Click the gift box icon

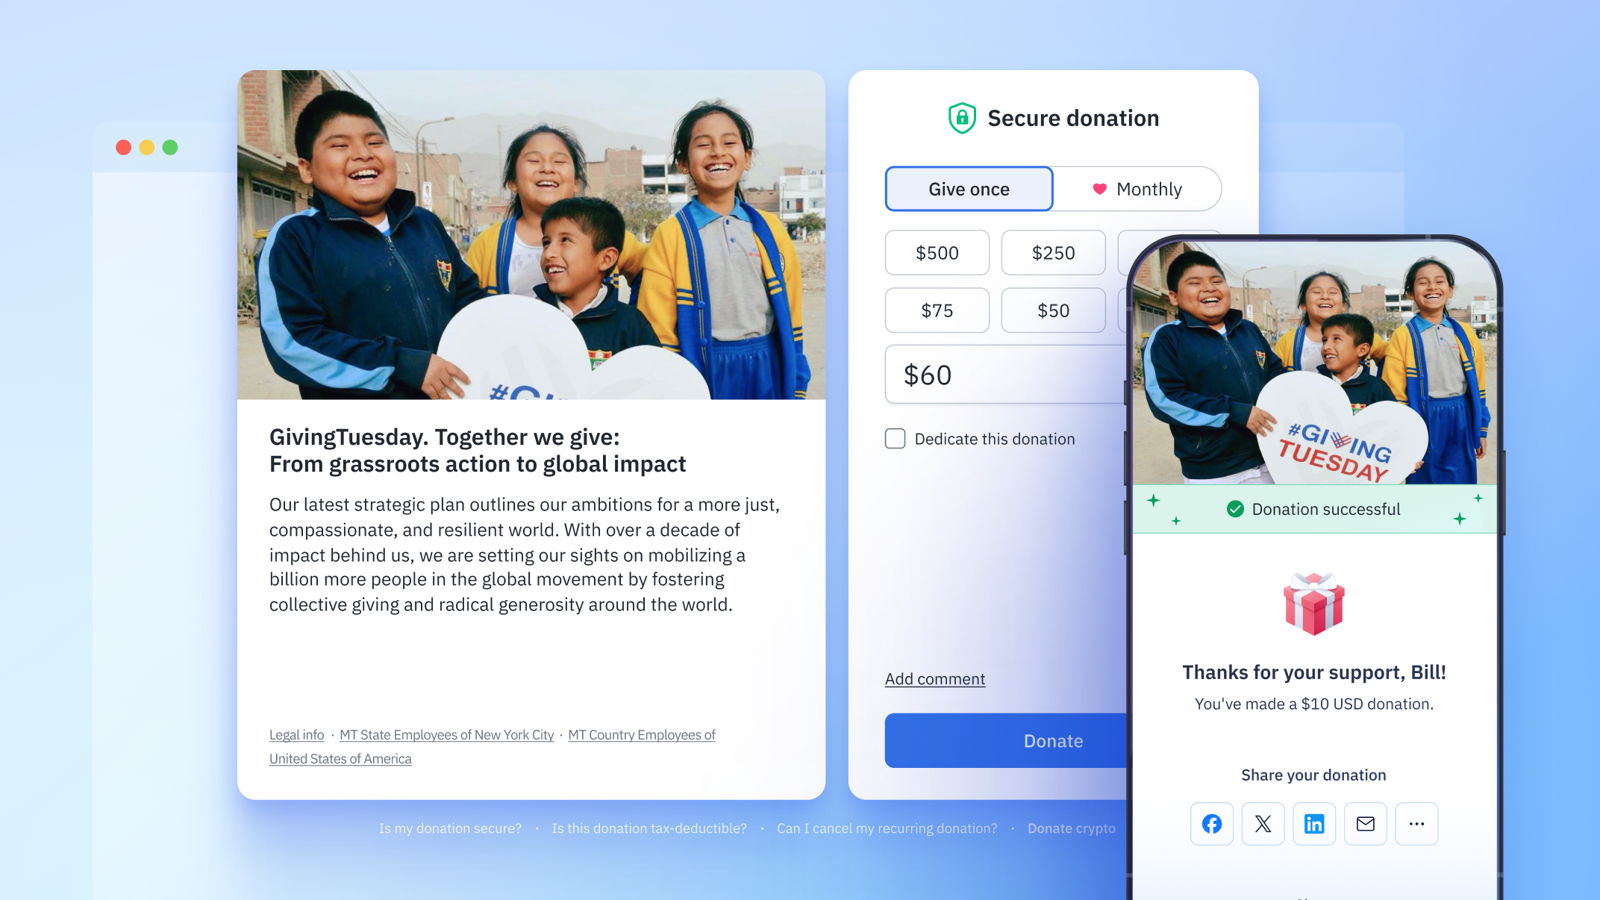(x=1314, y=604)
